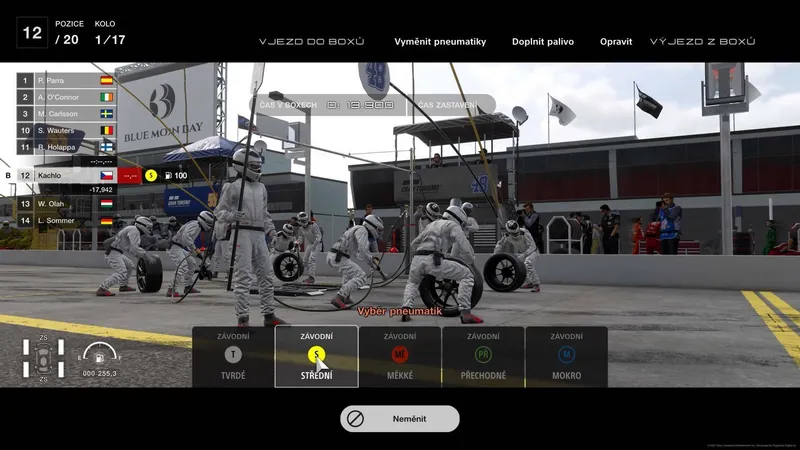Open the Doplnit palivo menu item
800x450 pixels.
pos(543,42)
